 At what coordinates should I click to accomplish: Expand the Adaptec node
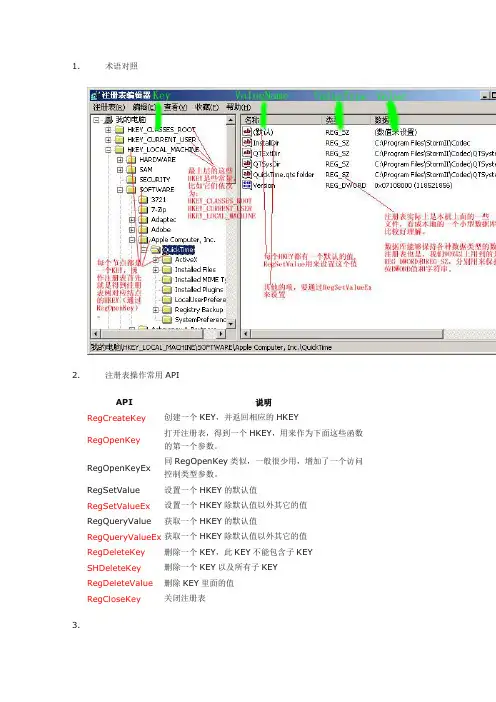(132, 220)
